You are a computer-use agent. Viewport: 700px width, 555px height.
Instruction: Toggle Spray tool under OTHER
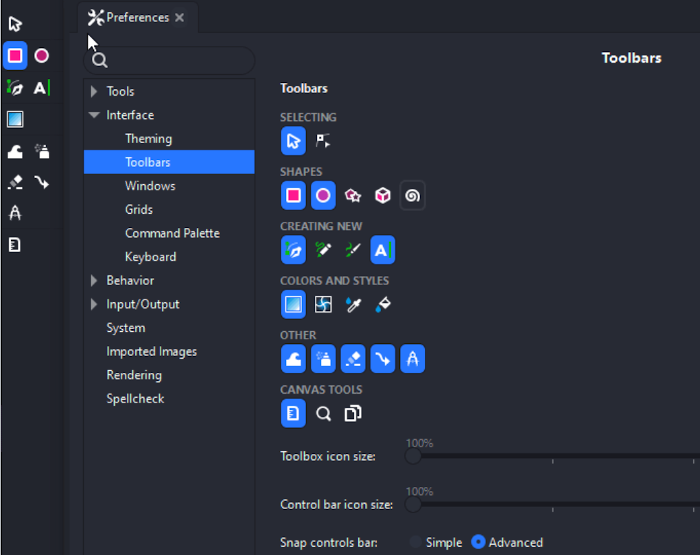tap(323, 359)
